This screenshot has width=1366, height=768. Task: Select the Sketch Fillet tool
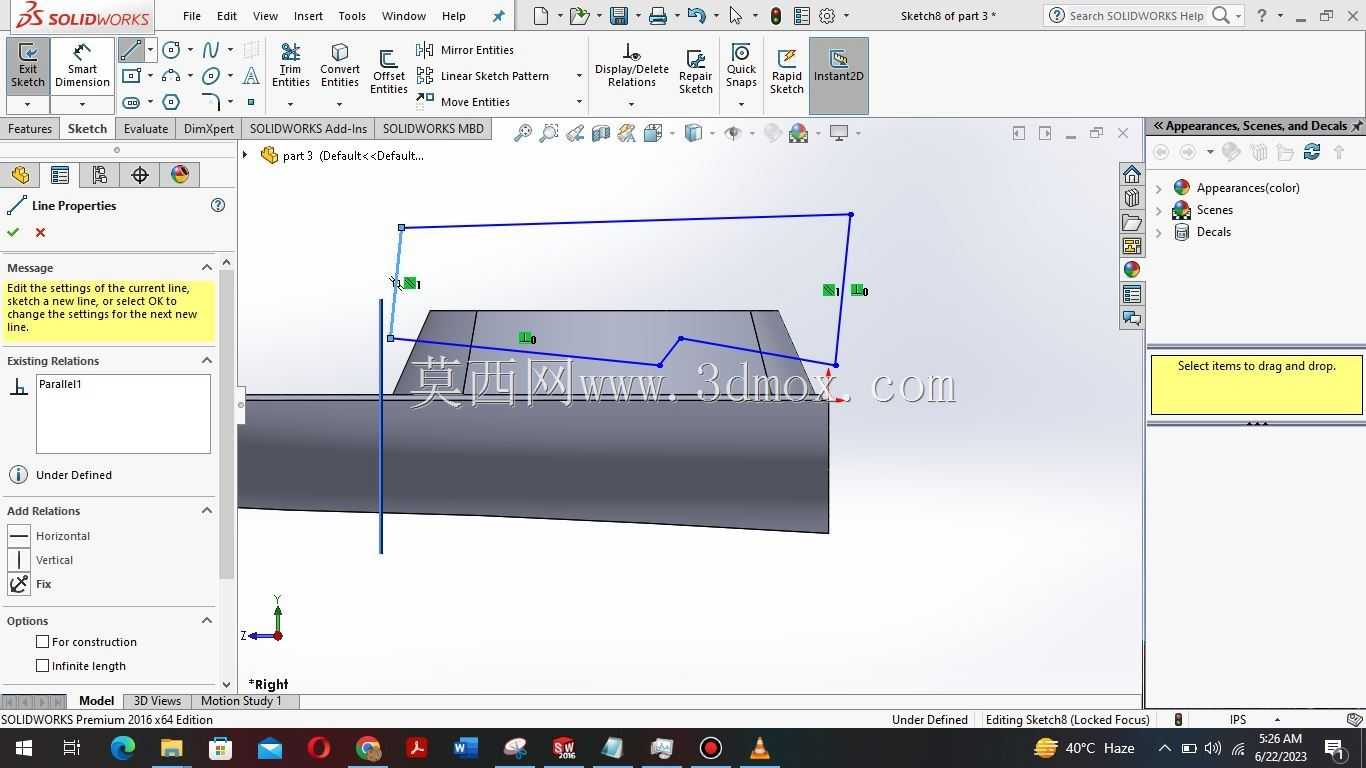tap(211, 102)
